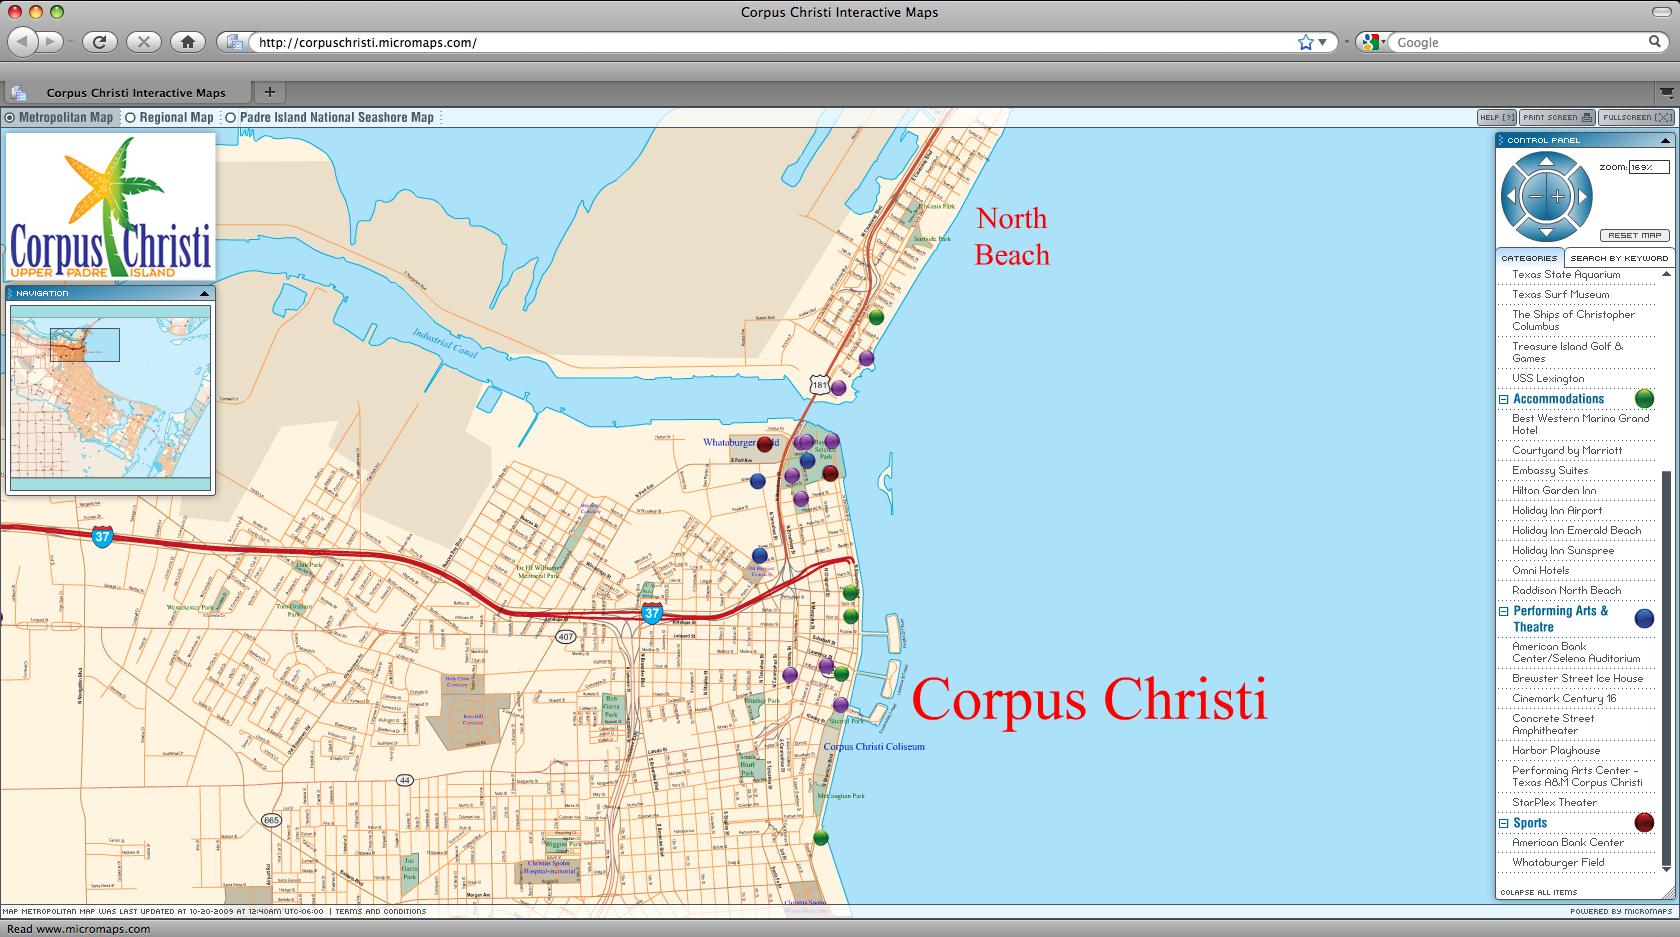Click the Google search input field
The width and height of the screenshot is (1680, 937).
1520,42
